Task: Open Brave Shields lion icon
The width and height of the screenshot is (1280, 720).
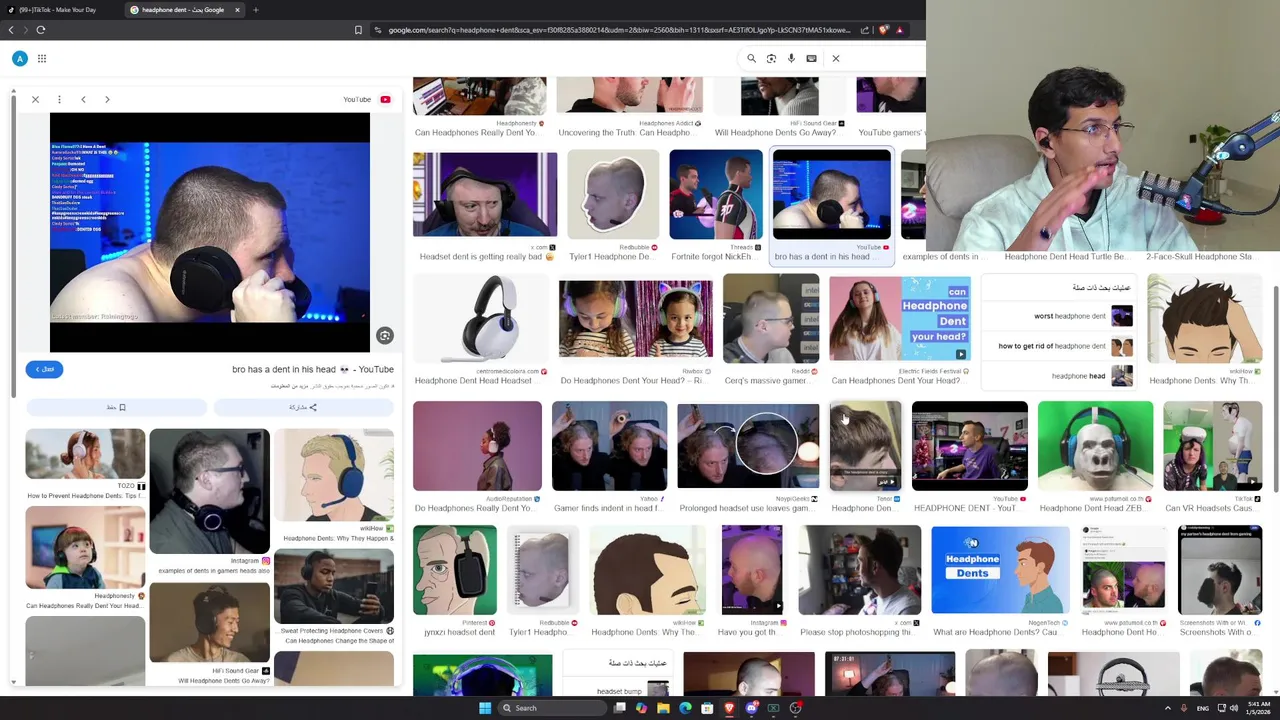Action: point(882,30)
